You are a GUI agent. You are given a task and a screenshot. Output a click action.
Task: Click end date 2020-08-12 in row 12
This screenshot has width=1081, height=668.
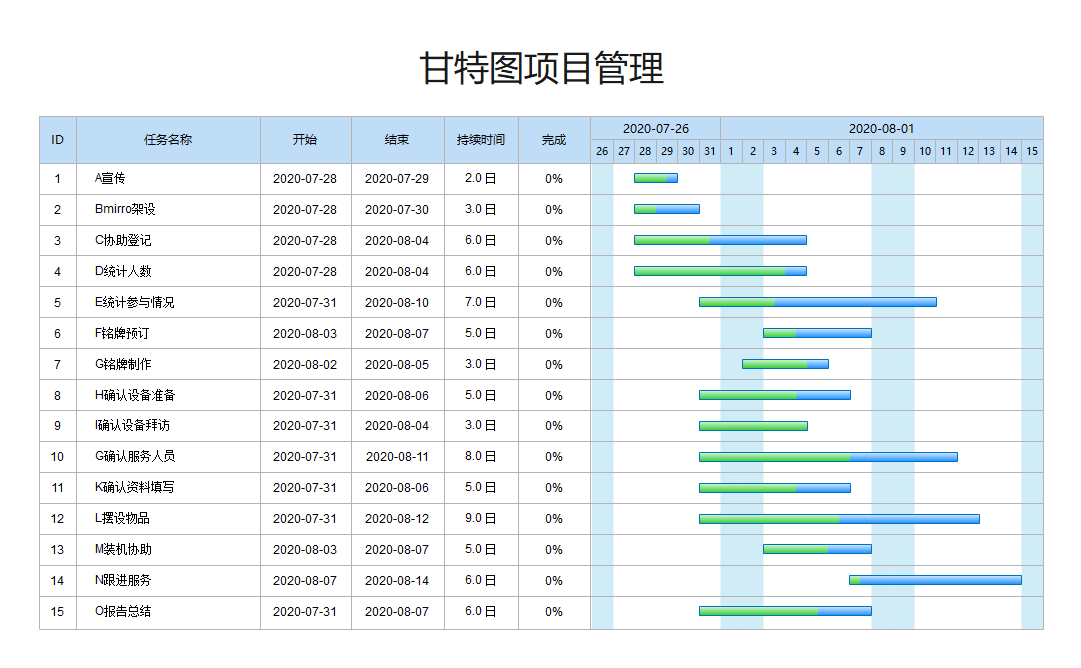click(397, 518)
